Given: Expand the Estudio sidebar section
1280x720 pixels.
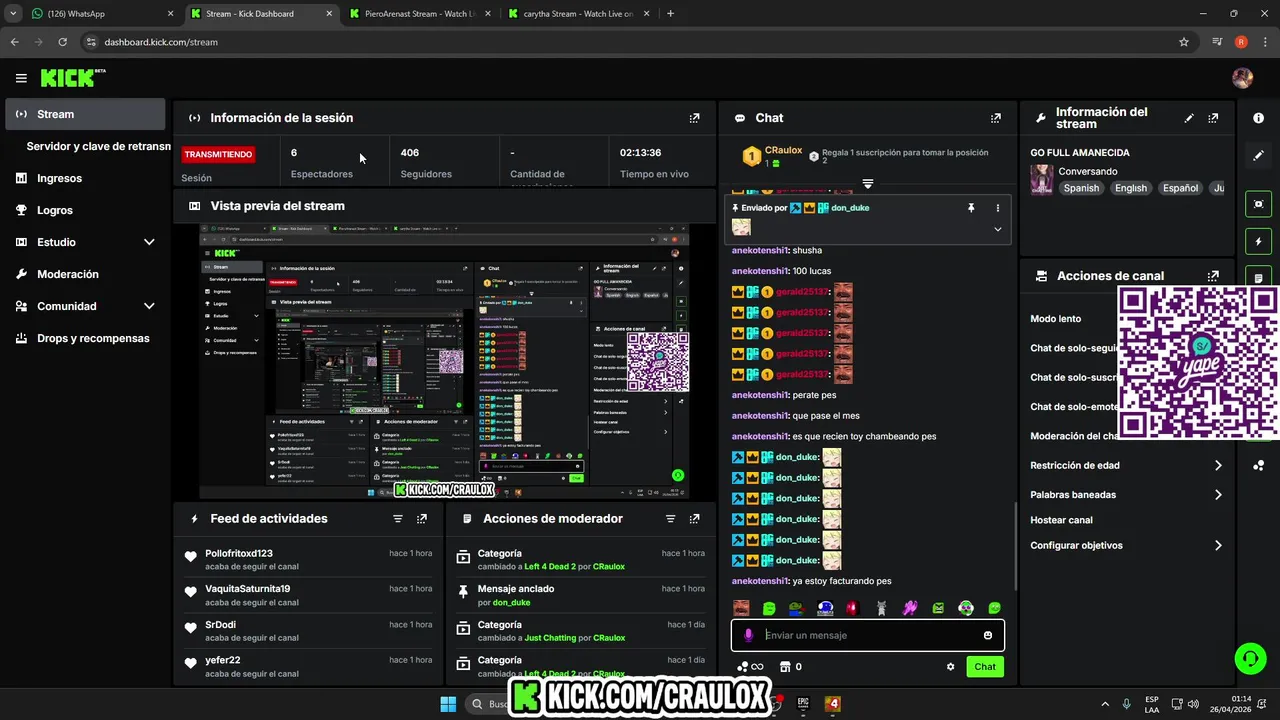Looking at the screenshot, I should tap(149, 242).
